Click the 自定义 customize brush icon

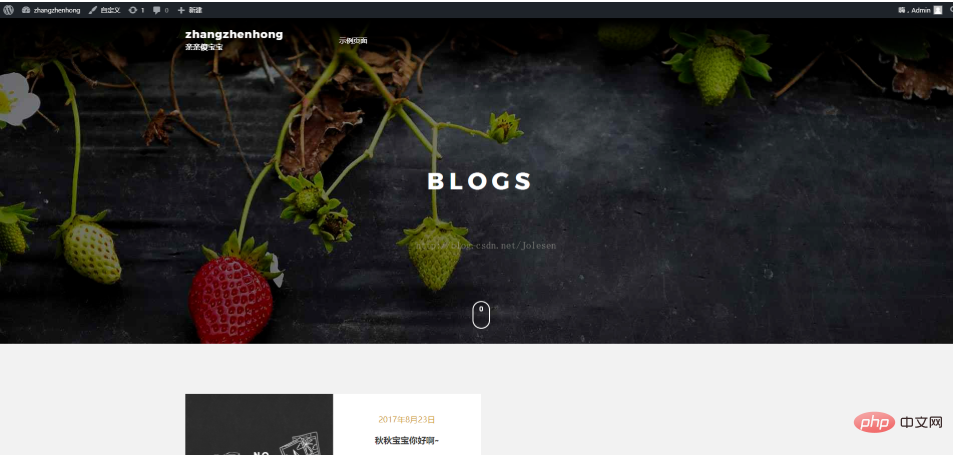[x=92, y=10]
